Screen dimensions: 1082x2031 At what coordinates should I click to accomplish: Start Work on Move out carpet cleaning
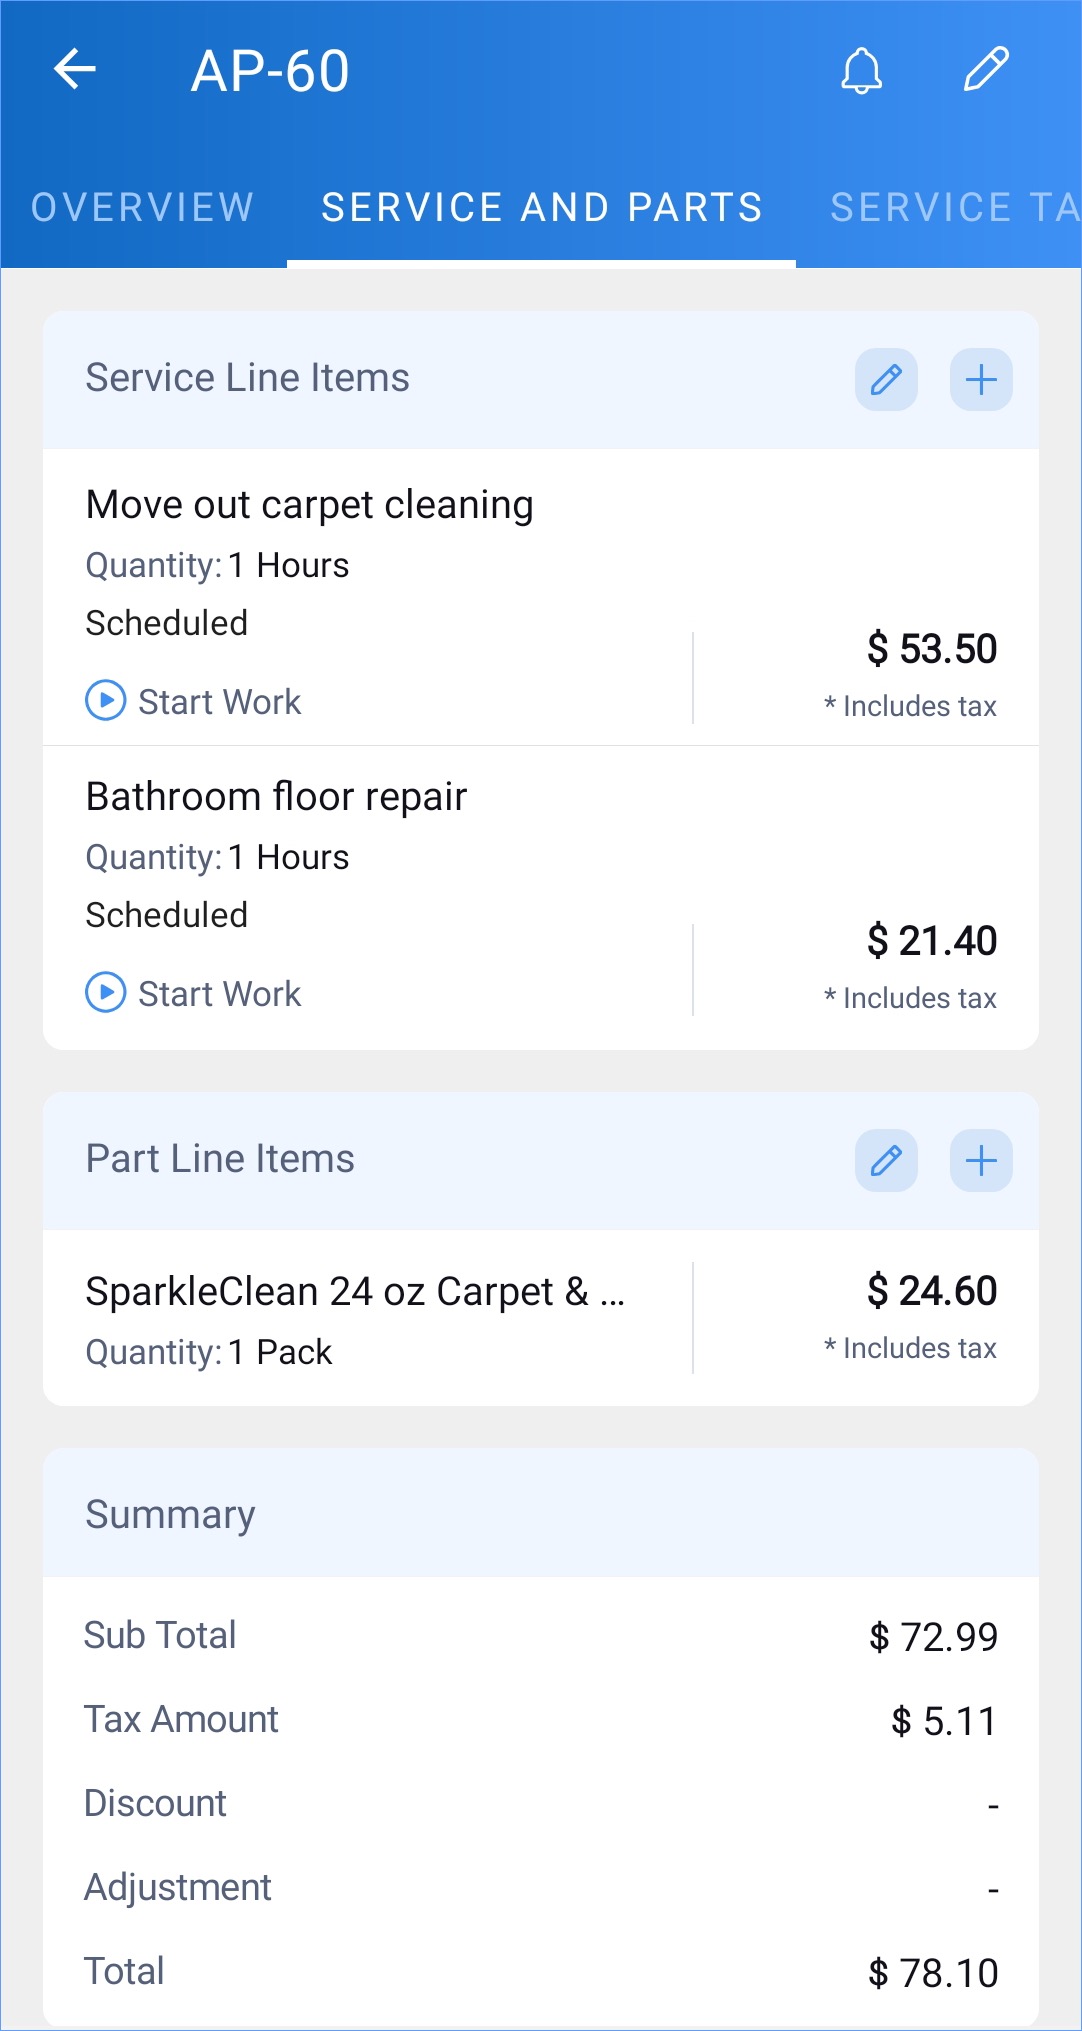[x=193, y=701]
